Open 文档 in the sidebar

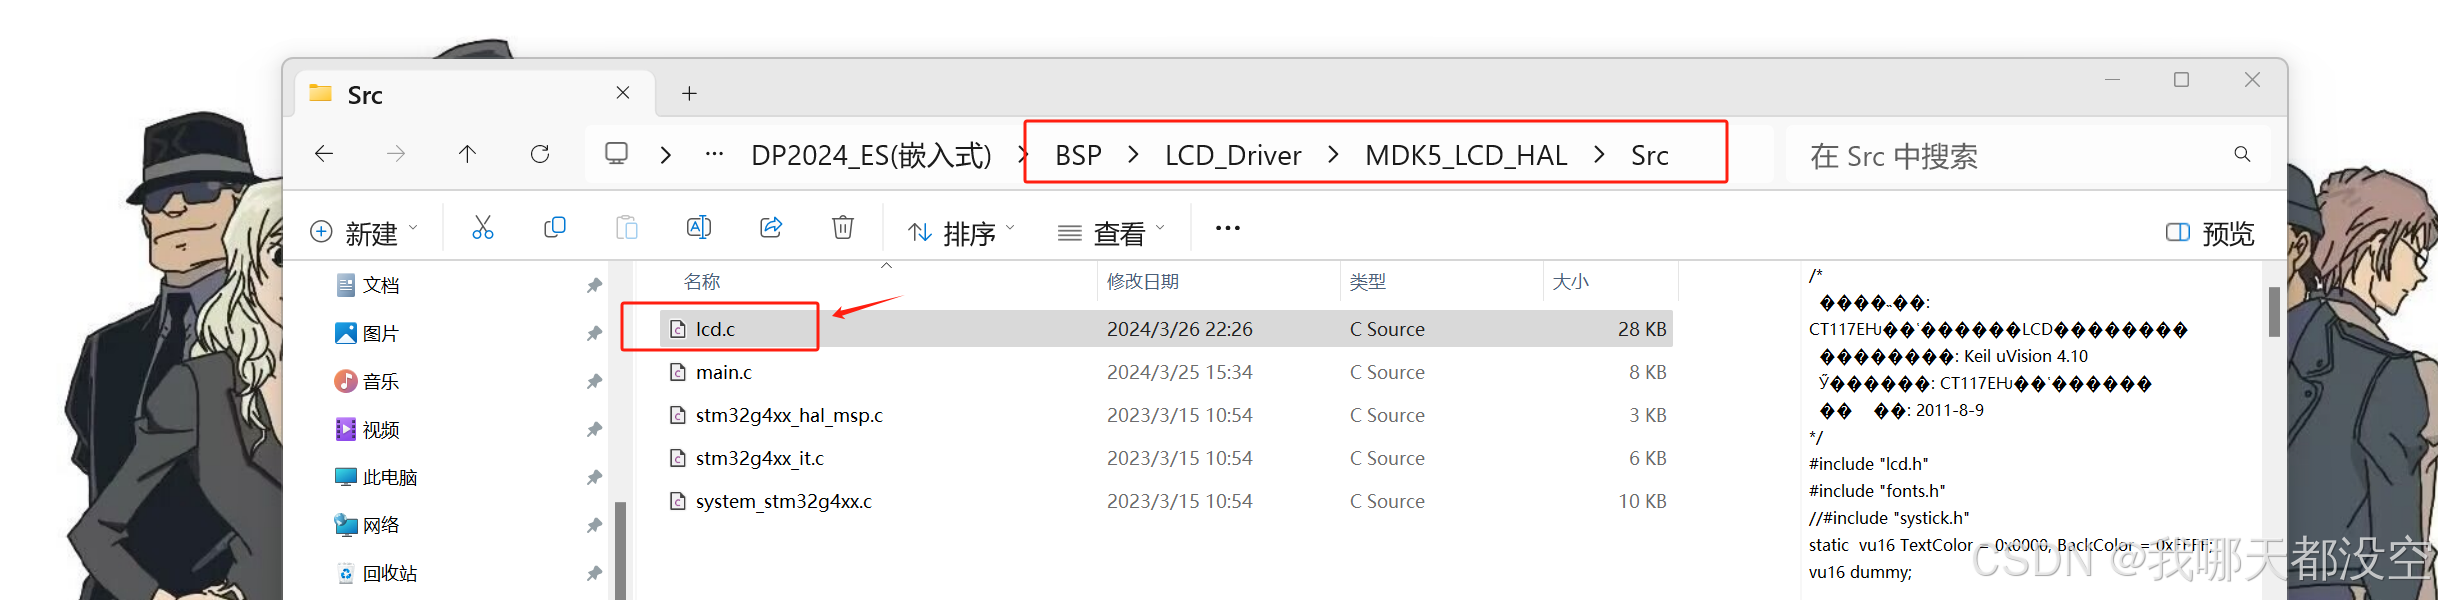pyautogui.click(x=367, y=286)
